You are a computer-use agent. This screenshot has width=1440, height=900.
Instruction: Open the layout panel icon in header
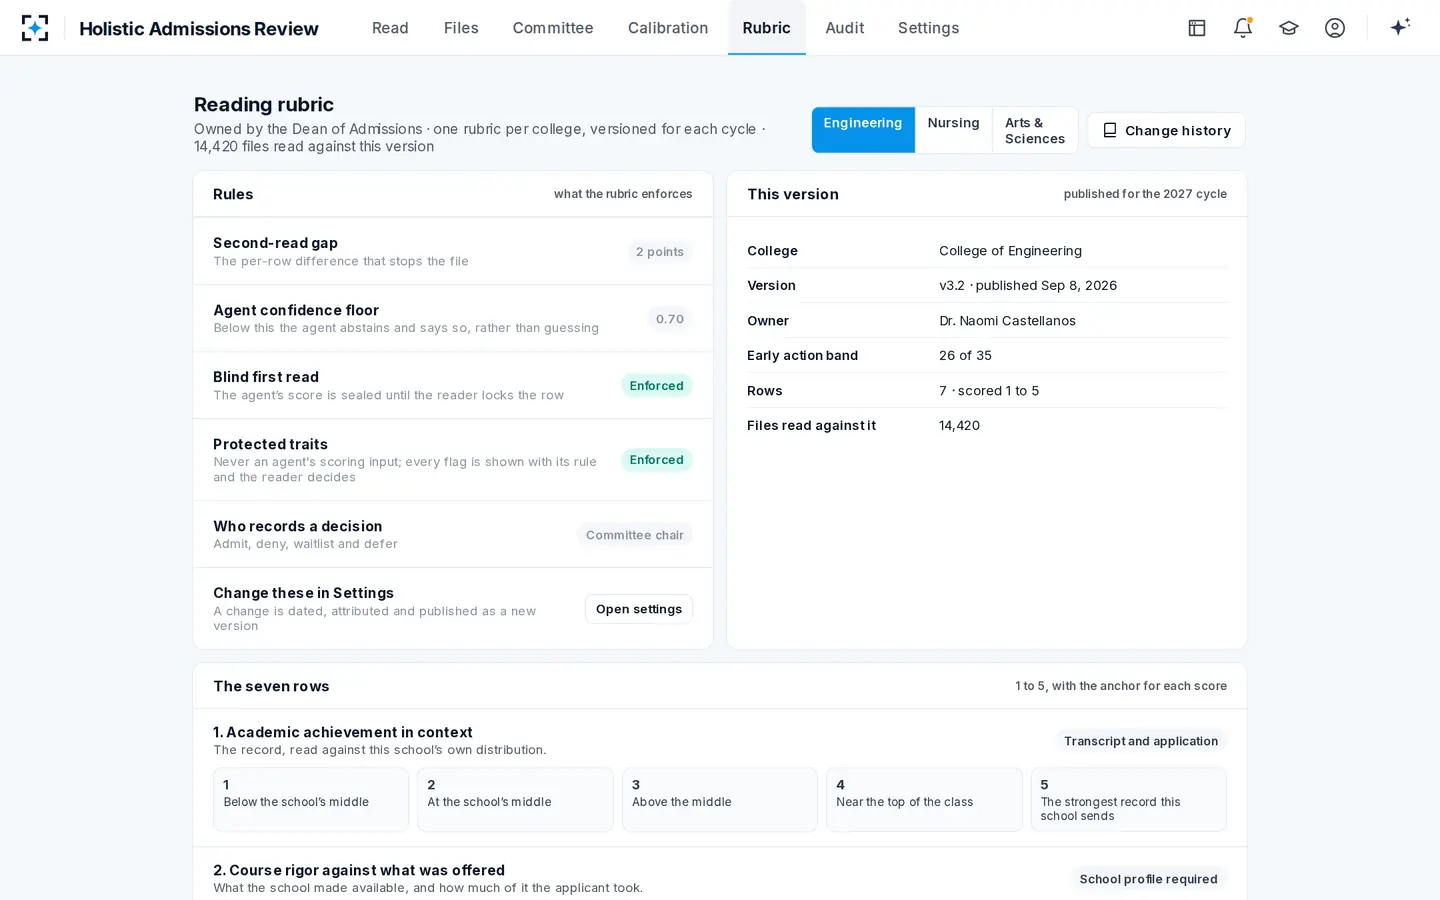[x=1197, y=28]
